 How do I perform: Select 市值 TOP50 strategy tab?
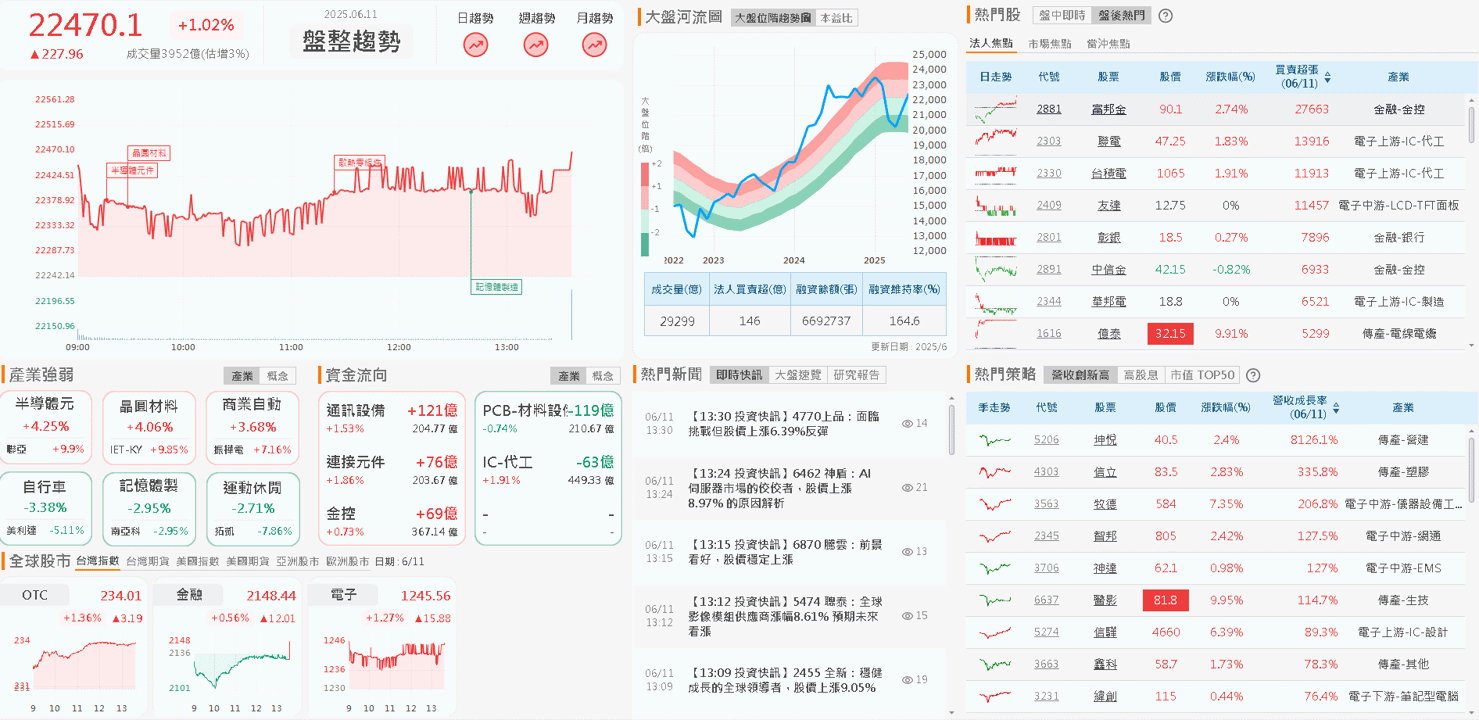[x=1202, y=375]
